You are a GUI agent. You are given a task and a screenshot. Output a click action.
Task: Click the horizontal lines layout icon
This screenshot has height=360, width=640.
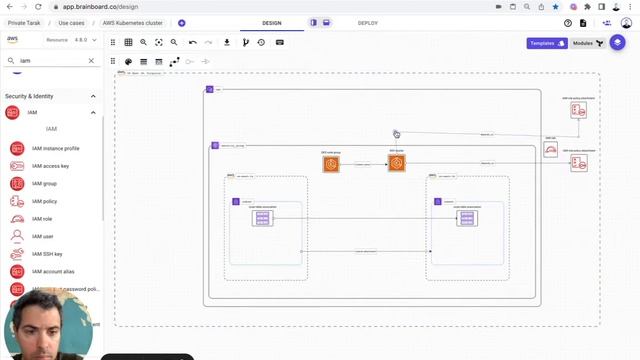point(143,62)
